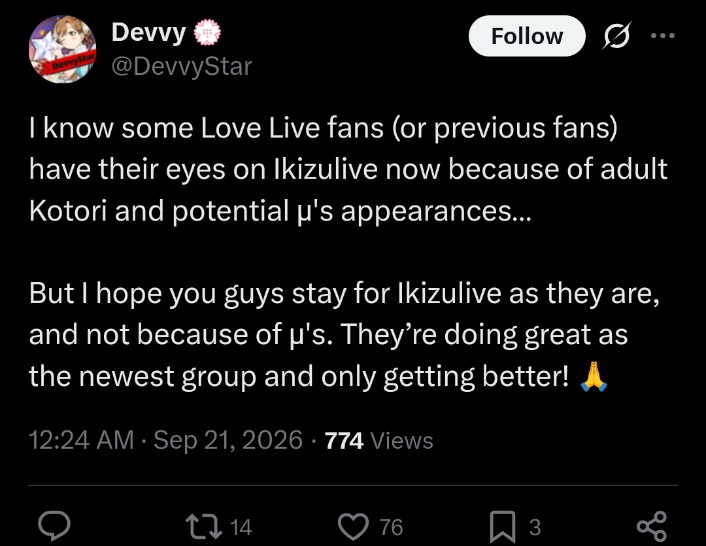
Task: Bookmark the post with the bookmark icon
Action: tap(502, 526)
